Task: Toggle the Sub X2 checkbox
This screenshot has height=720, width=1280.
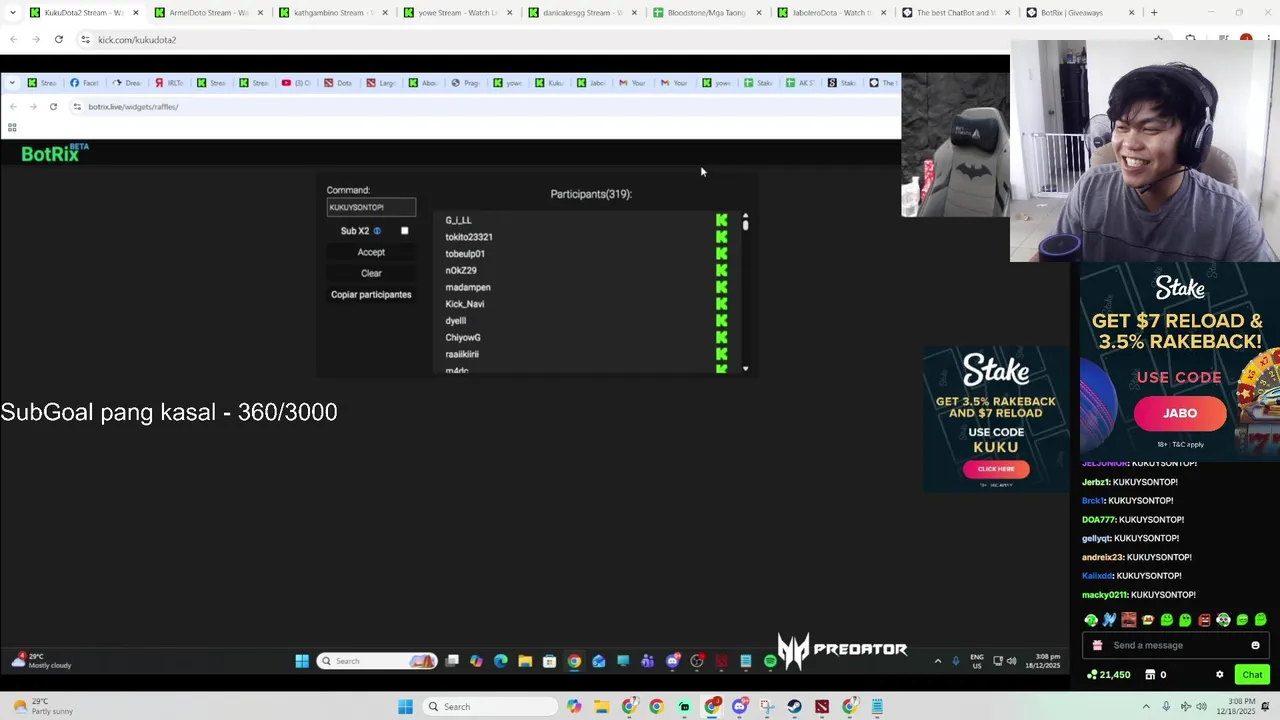Action: pos(405,231)
